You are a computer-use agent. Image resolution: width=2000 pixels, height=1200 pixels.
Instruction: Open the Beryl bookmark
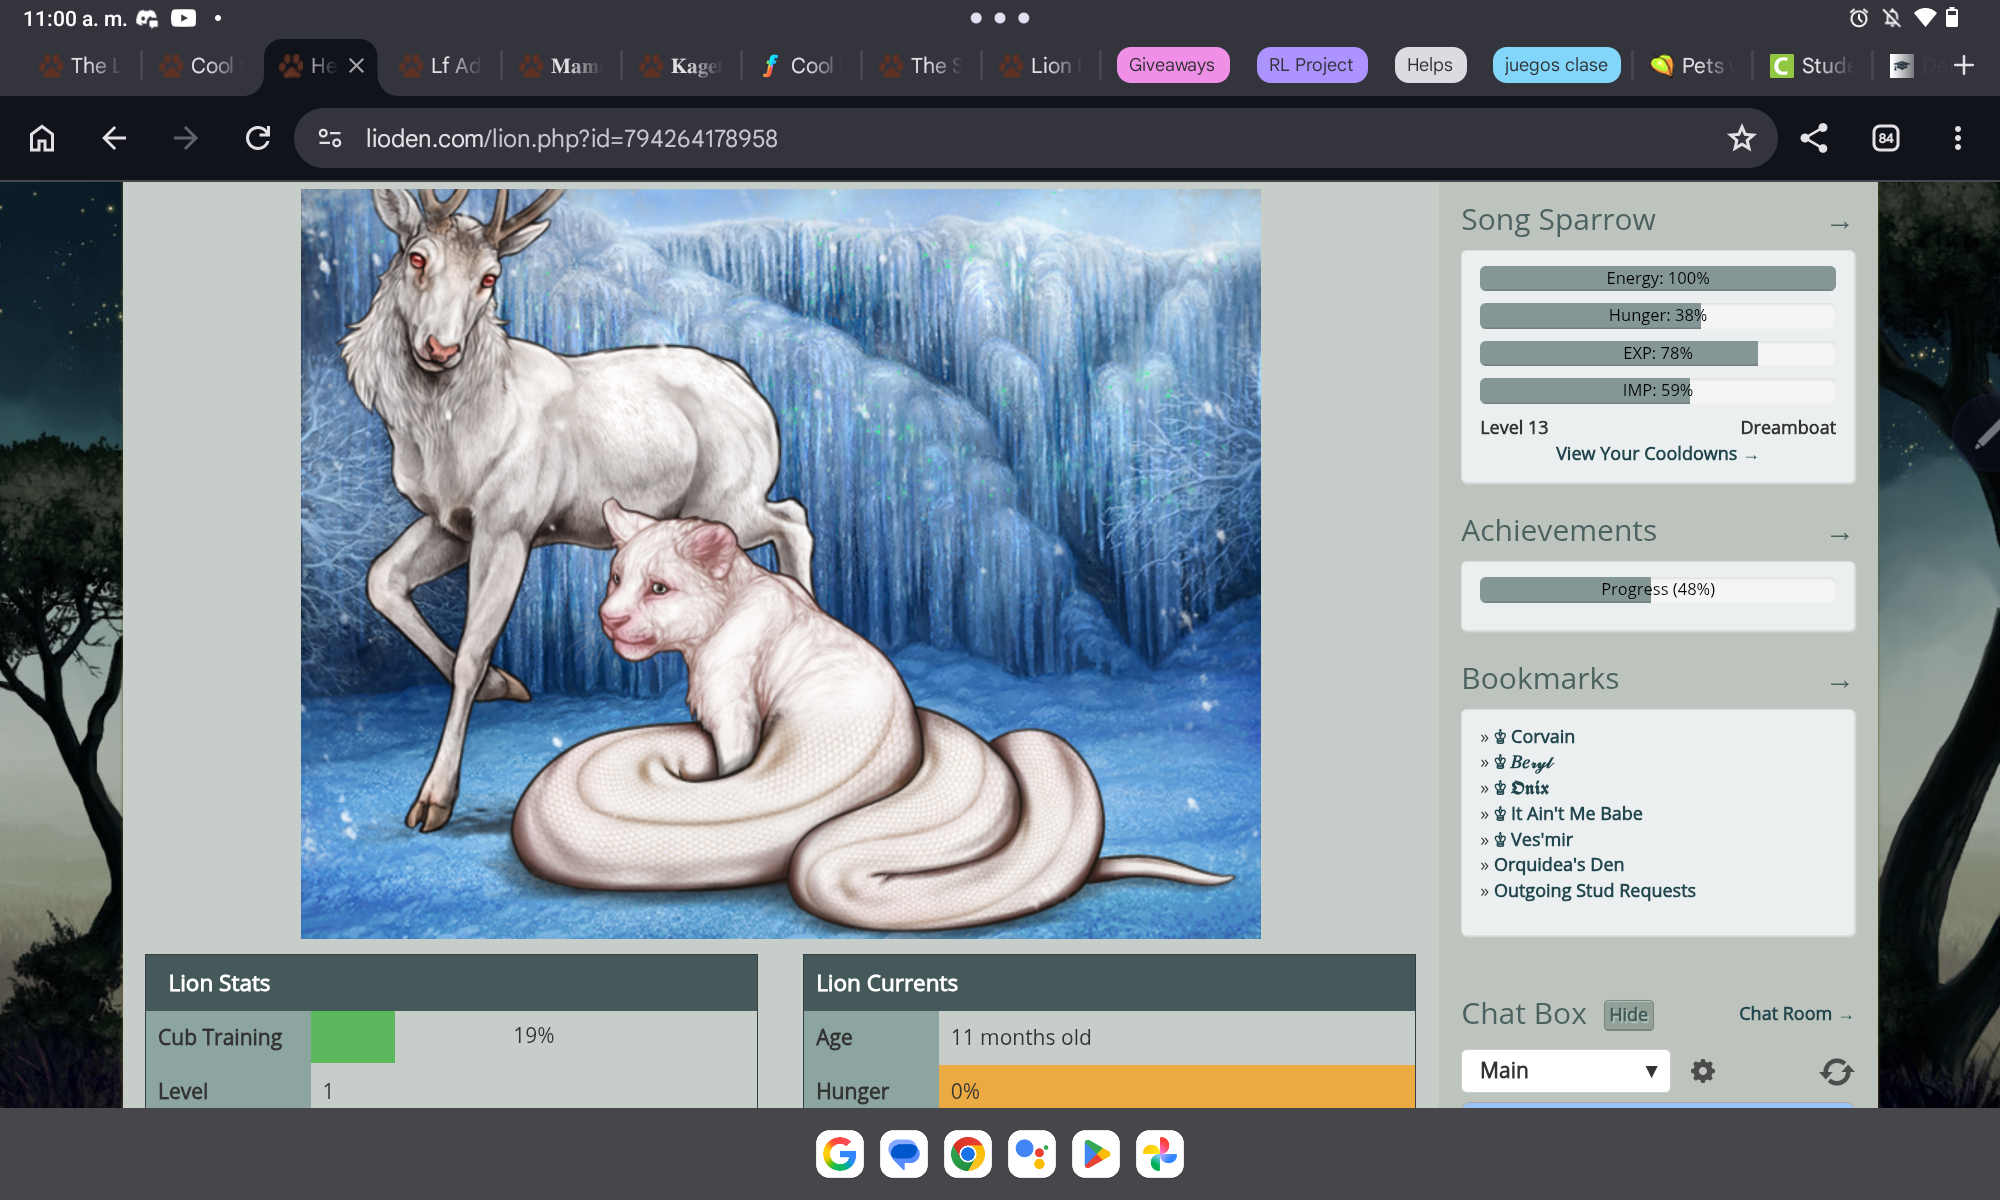tap(1524, 763)
